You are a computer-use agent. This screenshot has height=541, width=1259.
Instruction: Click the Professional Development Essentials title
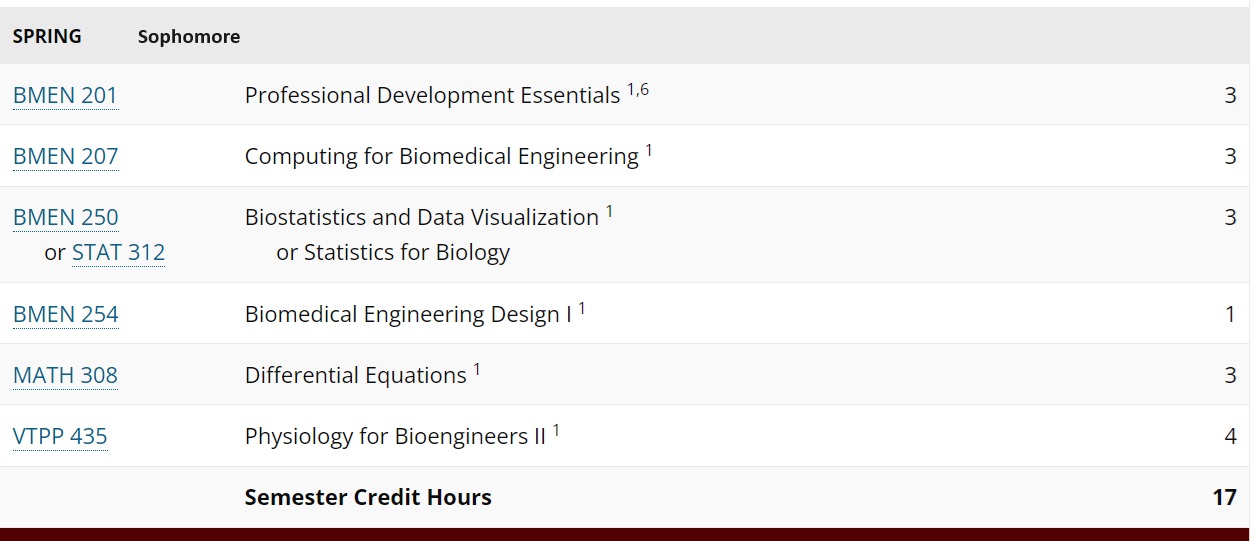tap(432, 96)
